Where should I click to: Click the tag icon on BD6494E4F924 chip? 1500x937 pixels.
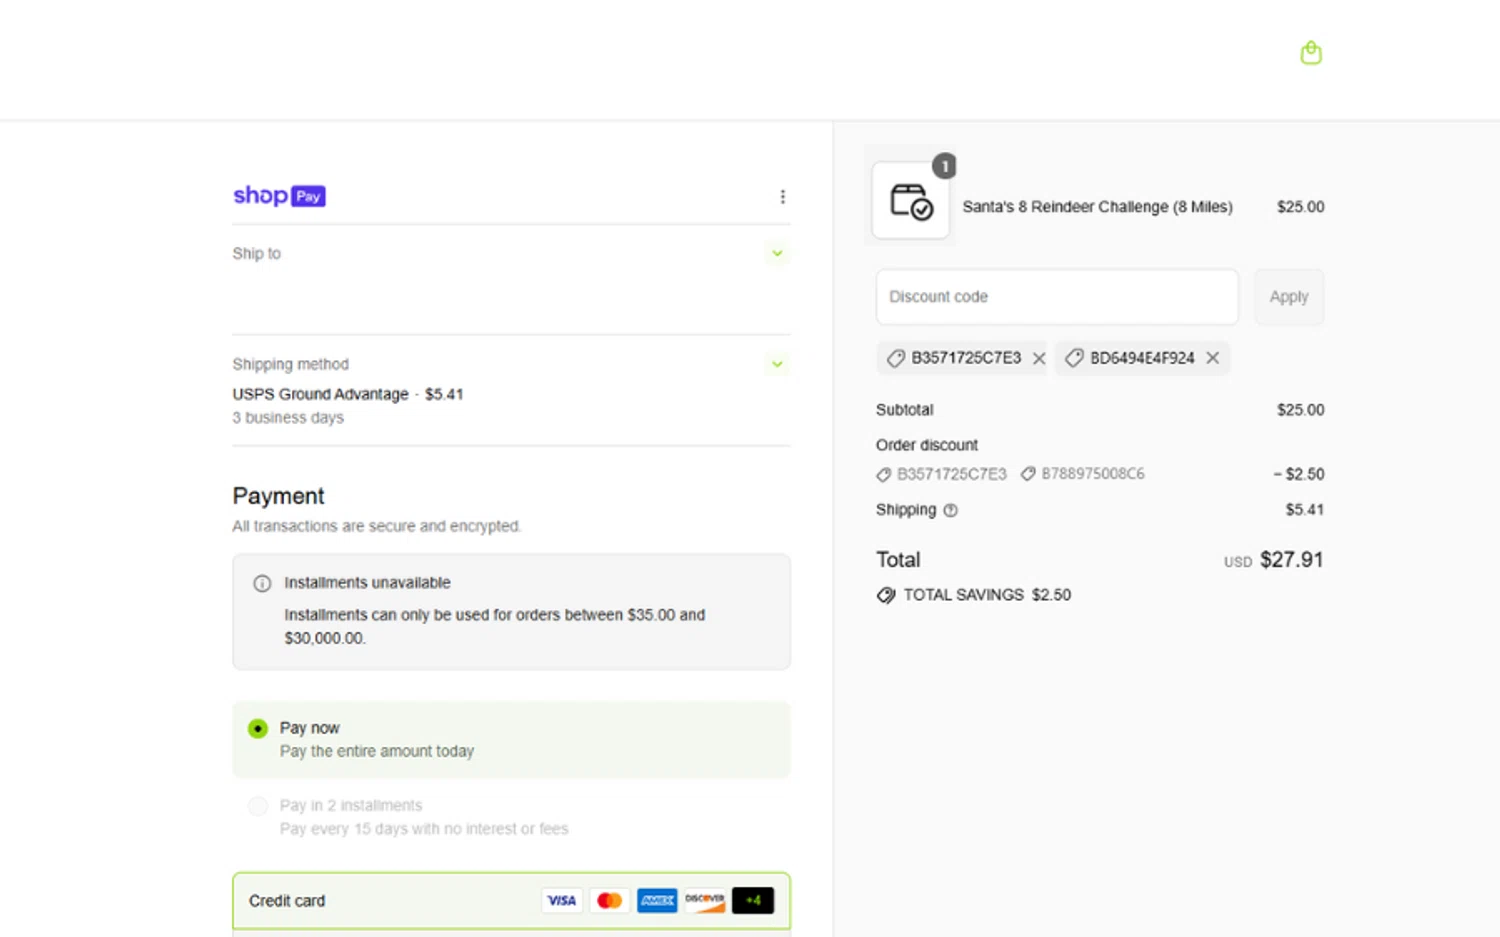(x=1074, y=358)
